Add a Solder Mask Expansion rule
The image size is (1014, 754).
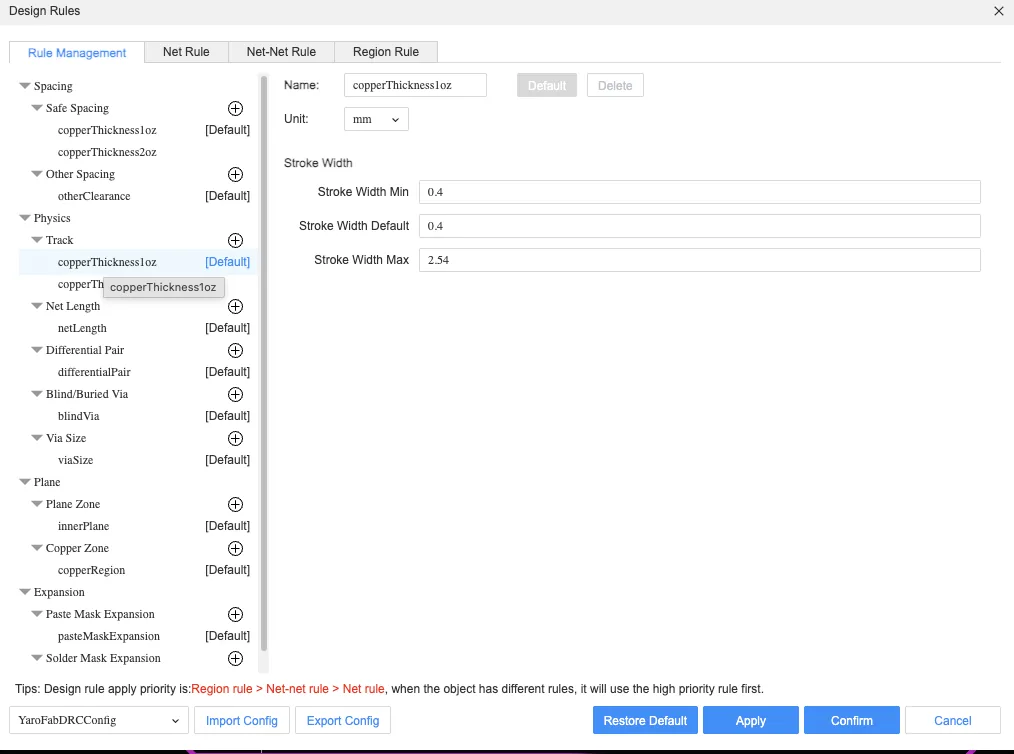coord(235,658)
